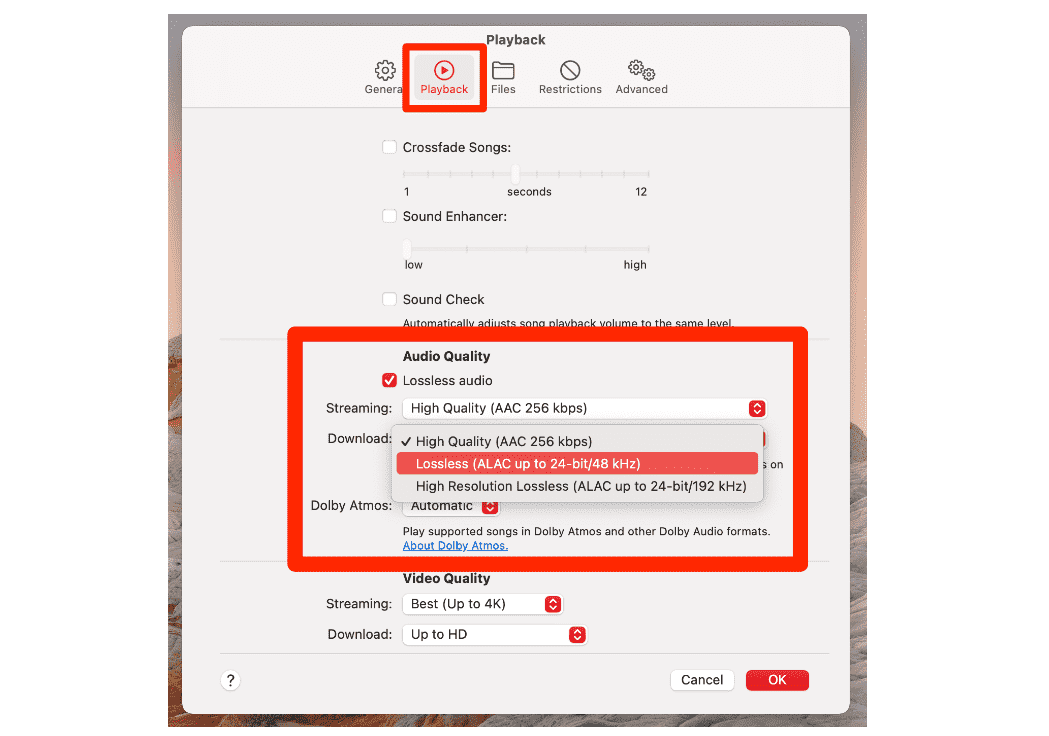Open the Files preferences tab
This screenshot has height=736, width=1049.
[x=503, y=77]
